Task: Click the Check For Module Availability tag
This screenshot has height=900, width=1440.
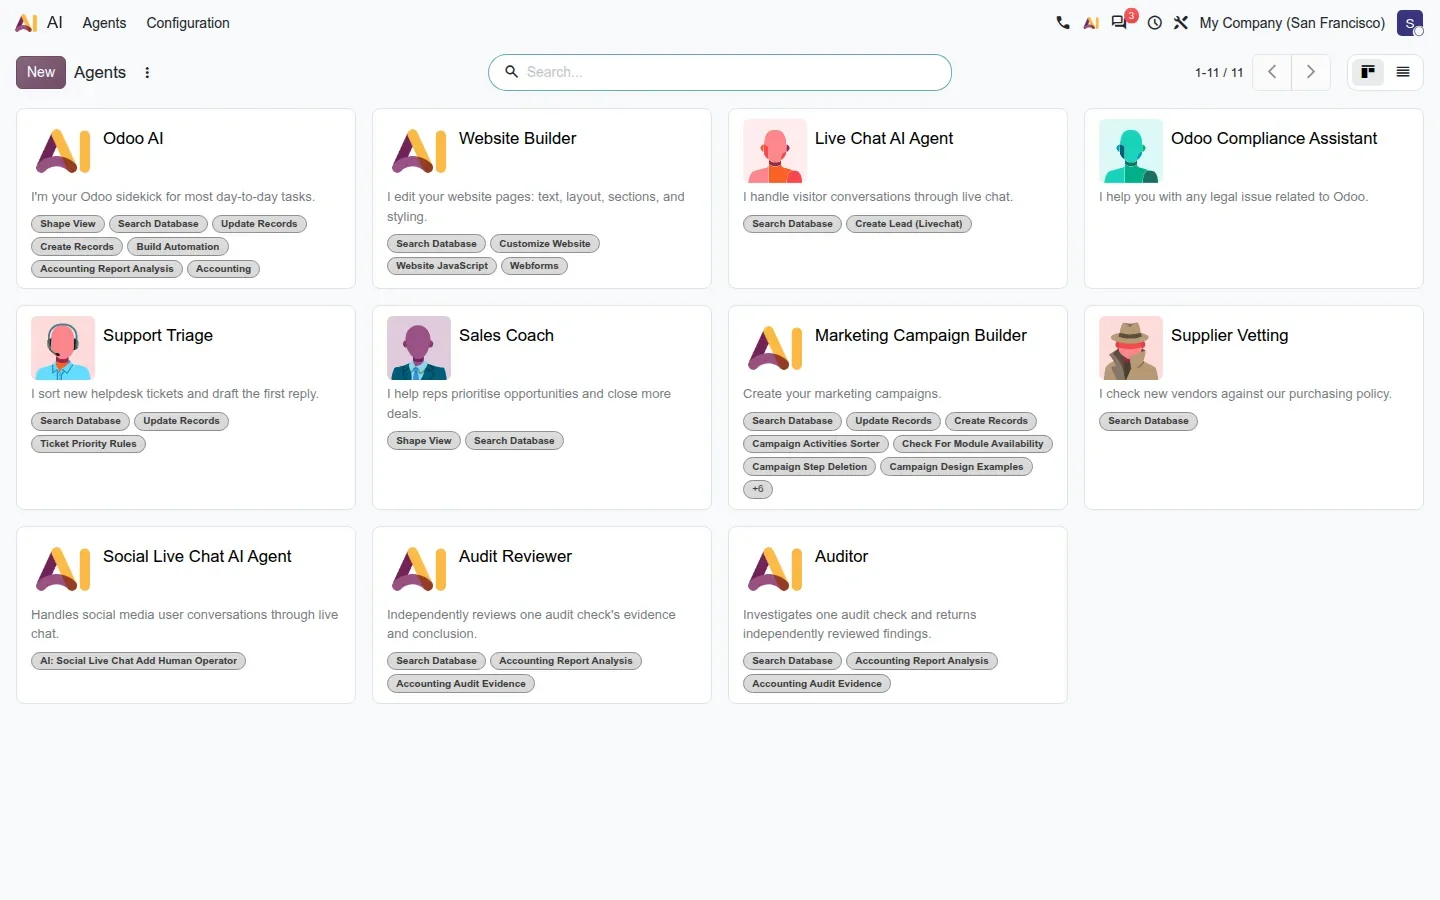Action: pyautogui.click(x=973, y=444)
